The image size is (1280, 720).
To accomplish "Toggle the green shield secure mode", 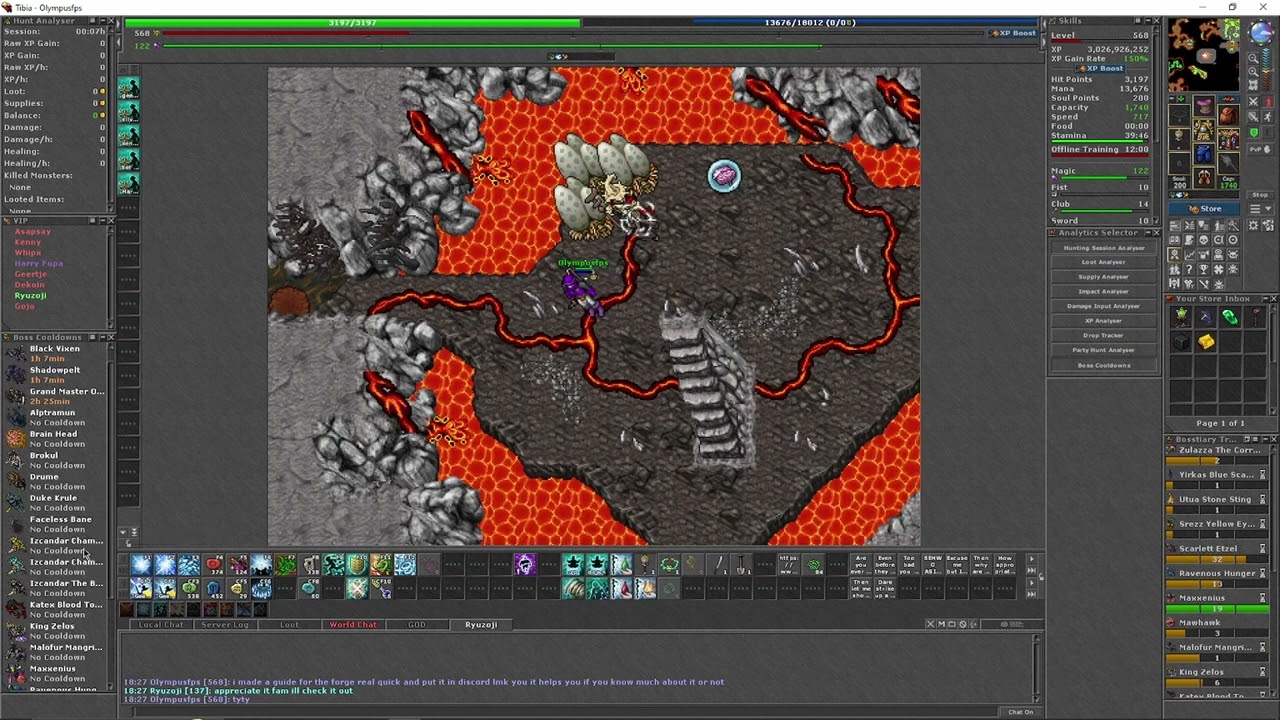I will 1254,133.
